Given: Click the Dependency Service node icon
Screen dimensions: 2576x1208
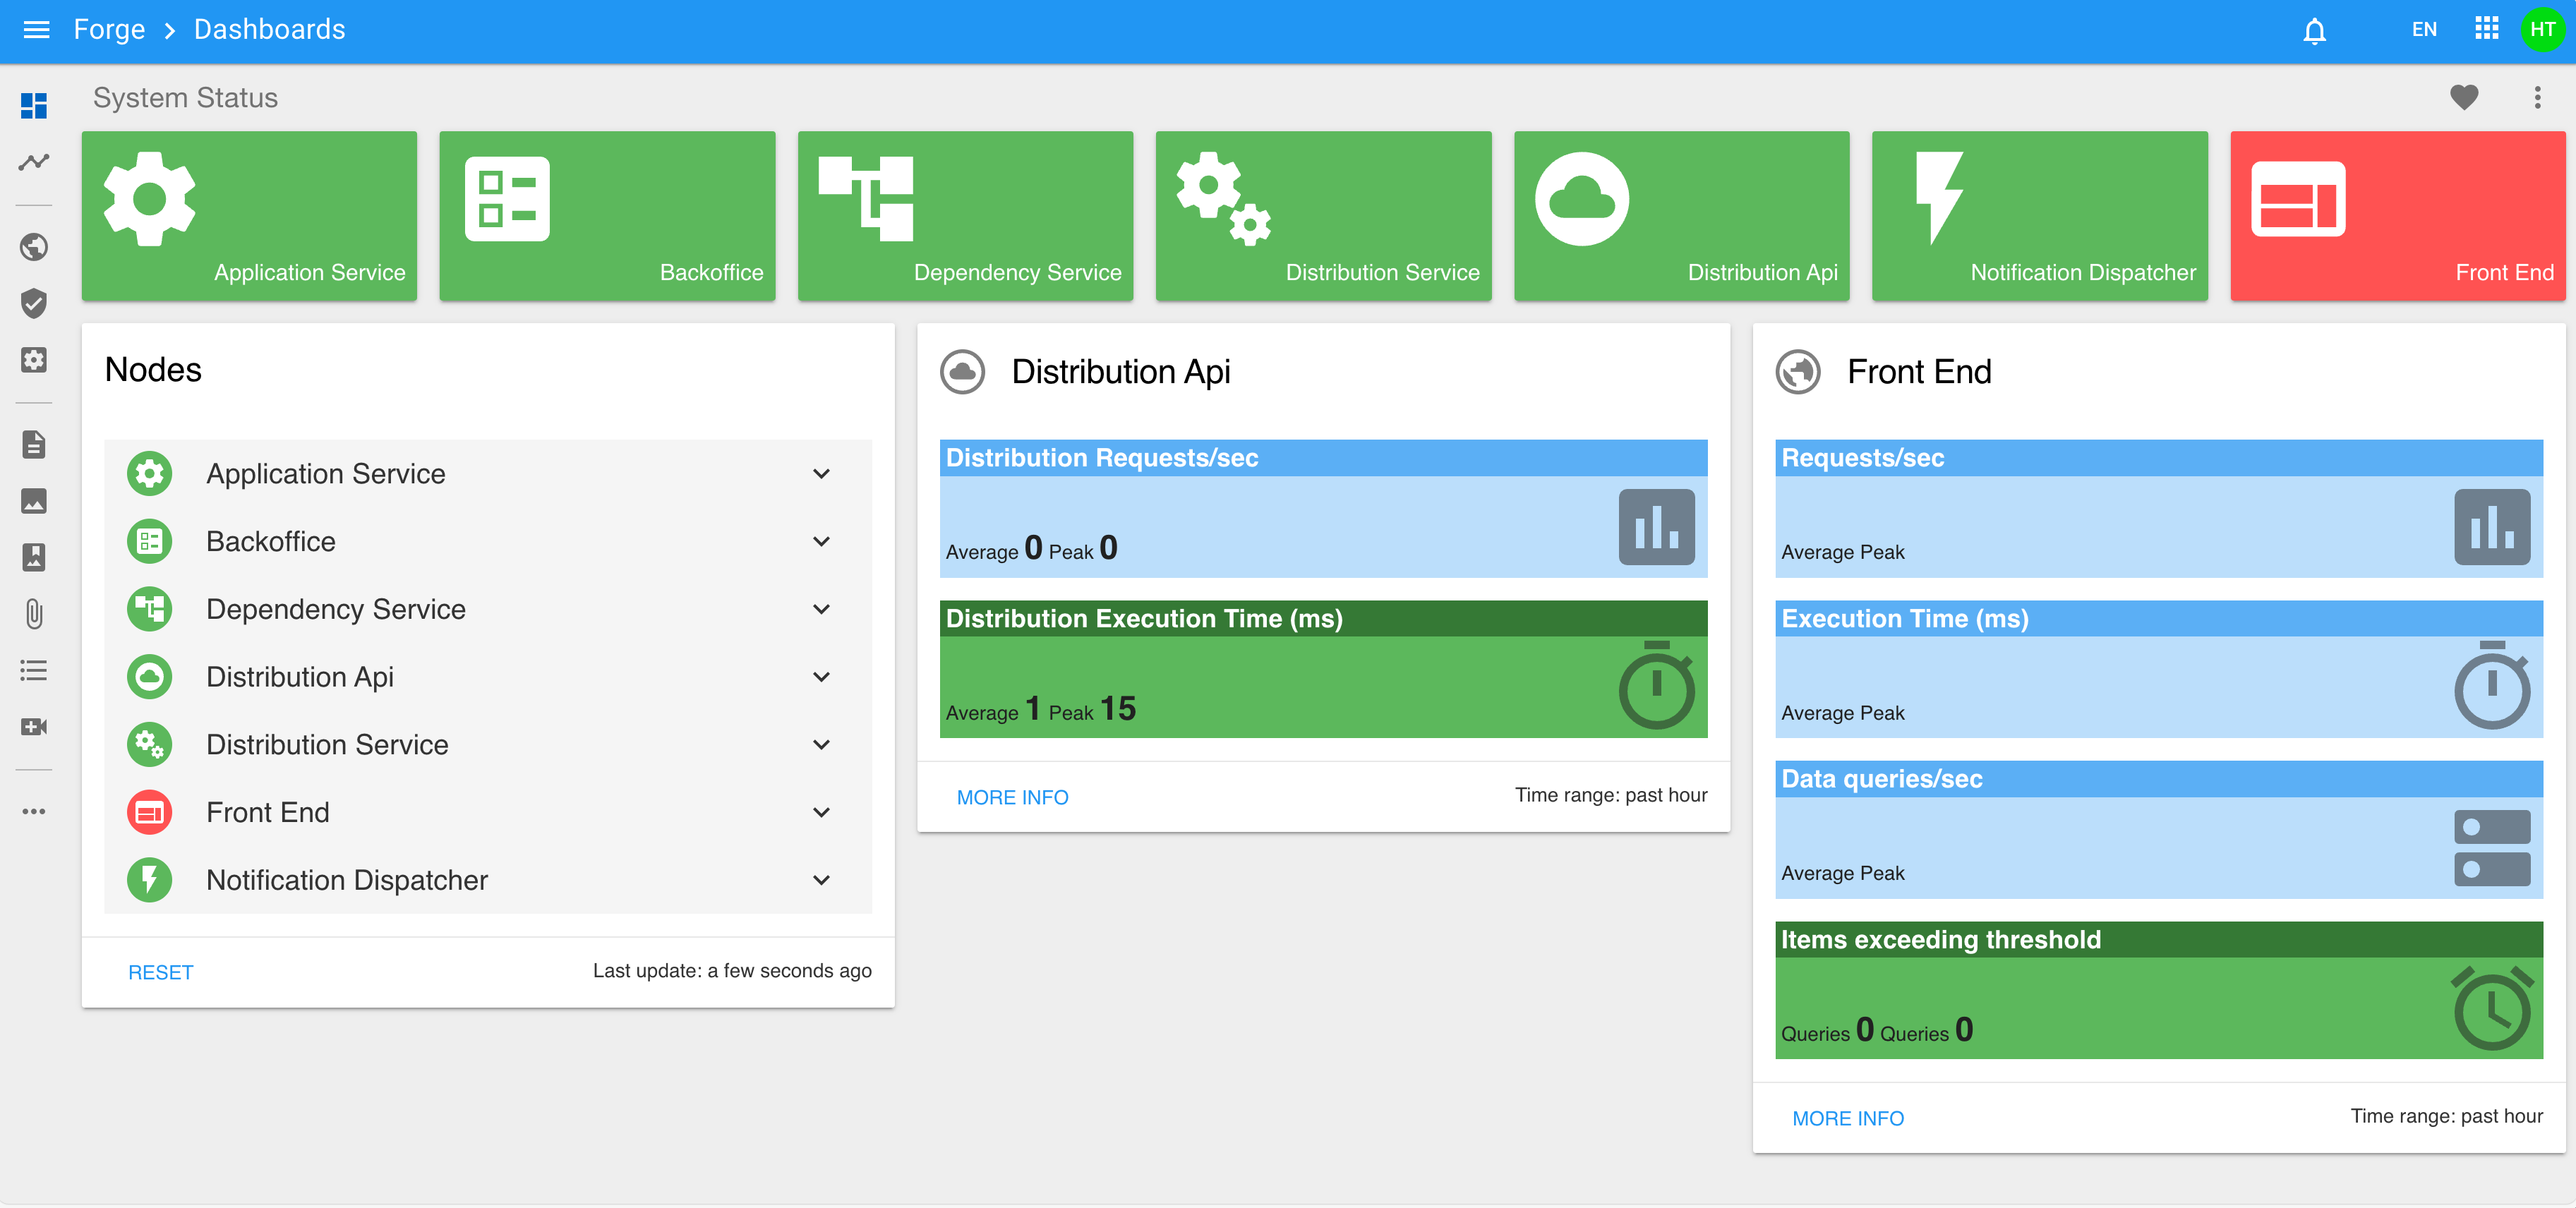Looking at the screenshot, I should coord(149,609).
